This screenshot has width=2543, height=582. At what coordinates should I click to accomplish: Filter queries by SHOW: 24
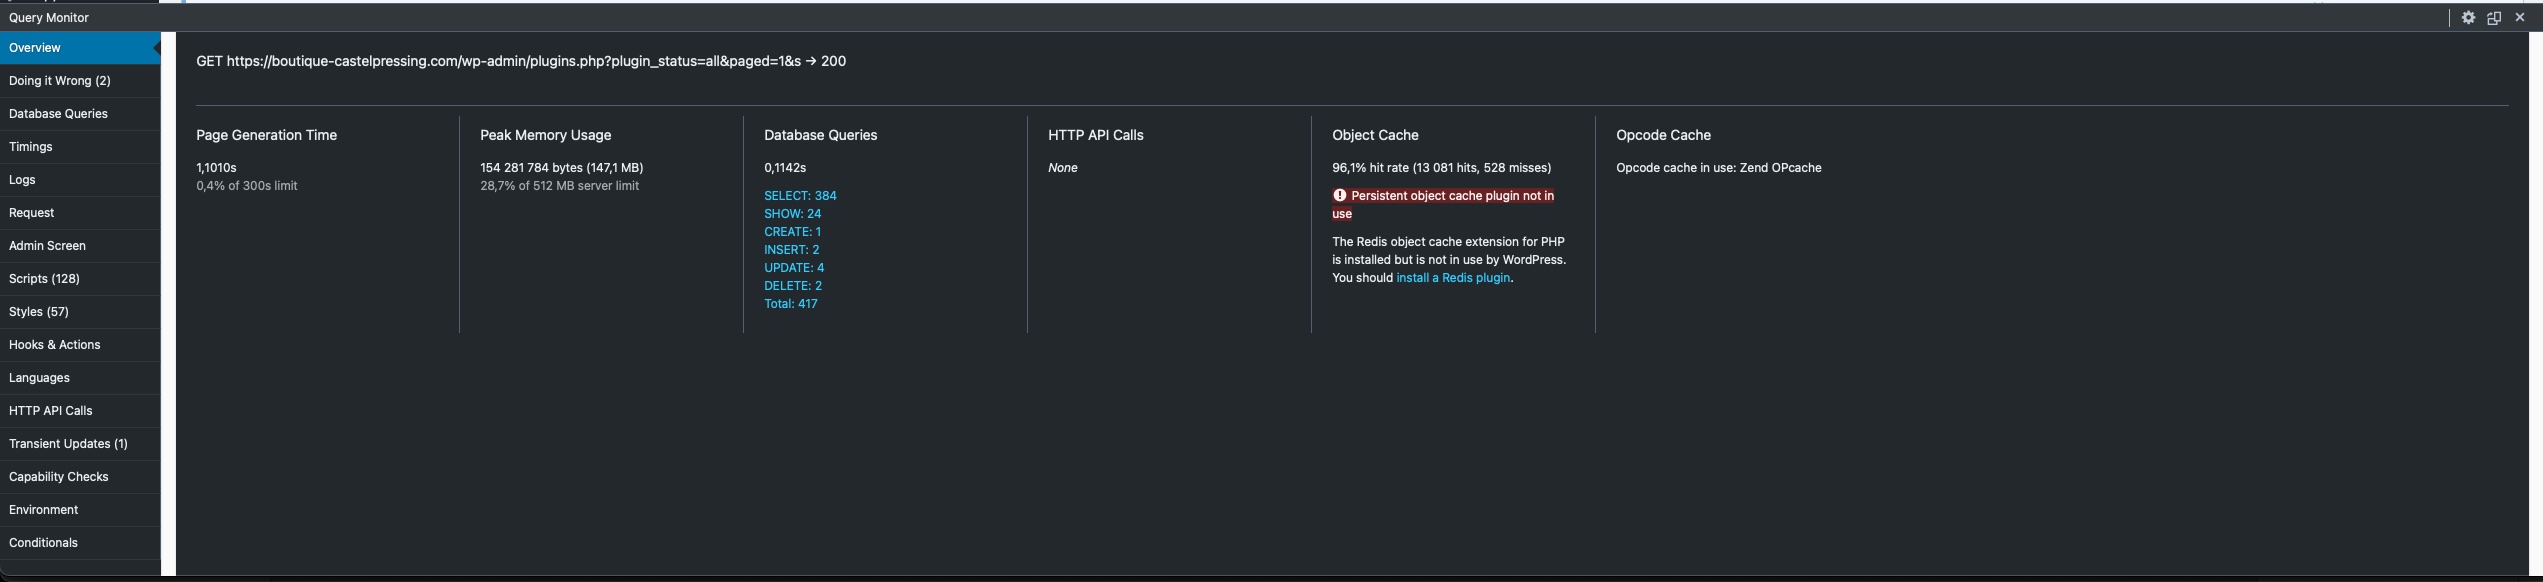(792, 214)
